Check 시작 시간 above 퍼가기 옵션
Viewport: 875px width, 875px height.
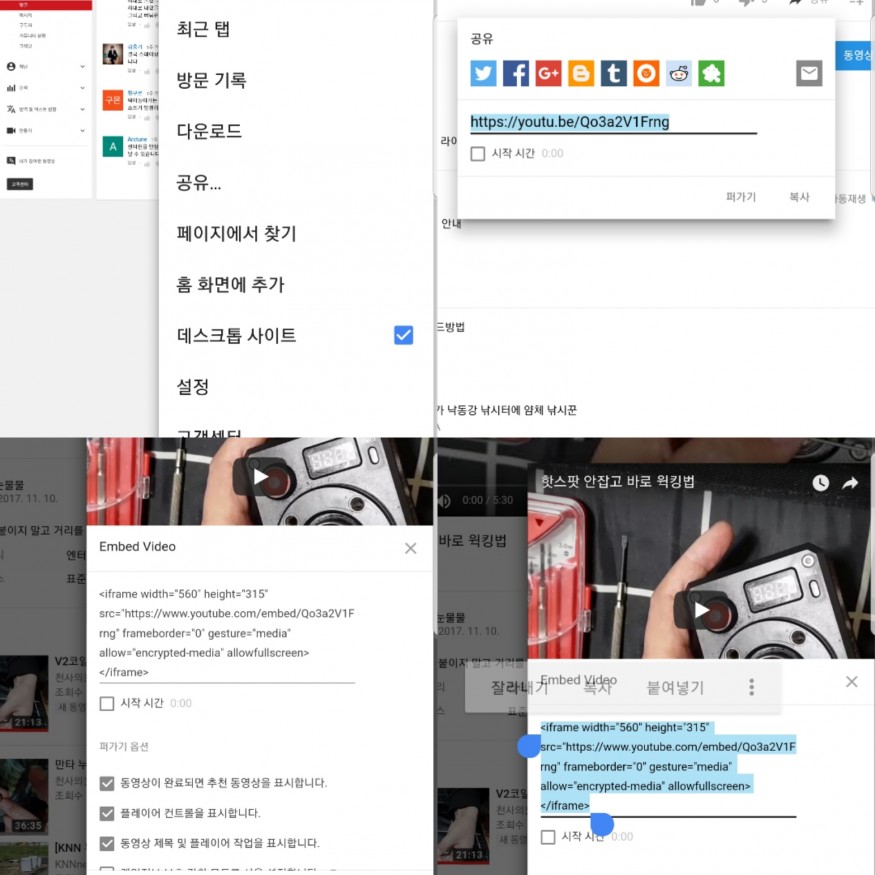[107, 703]
